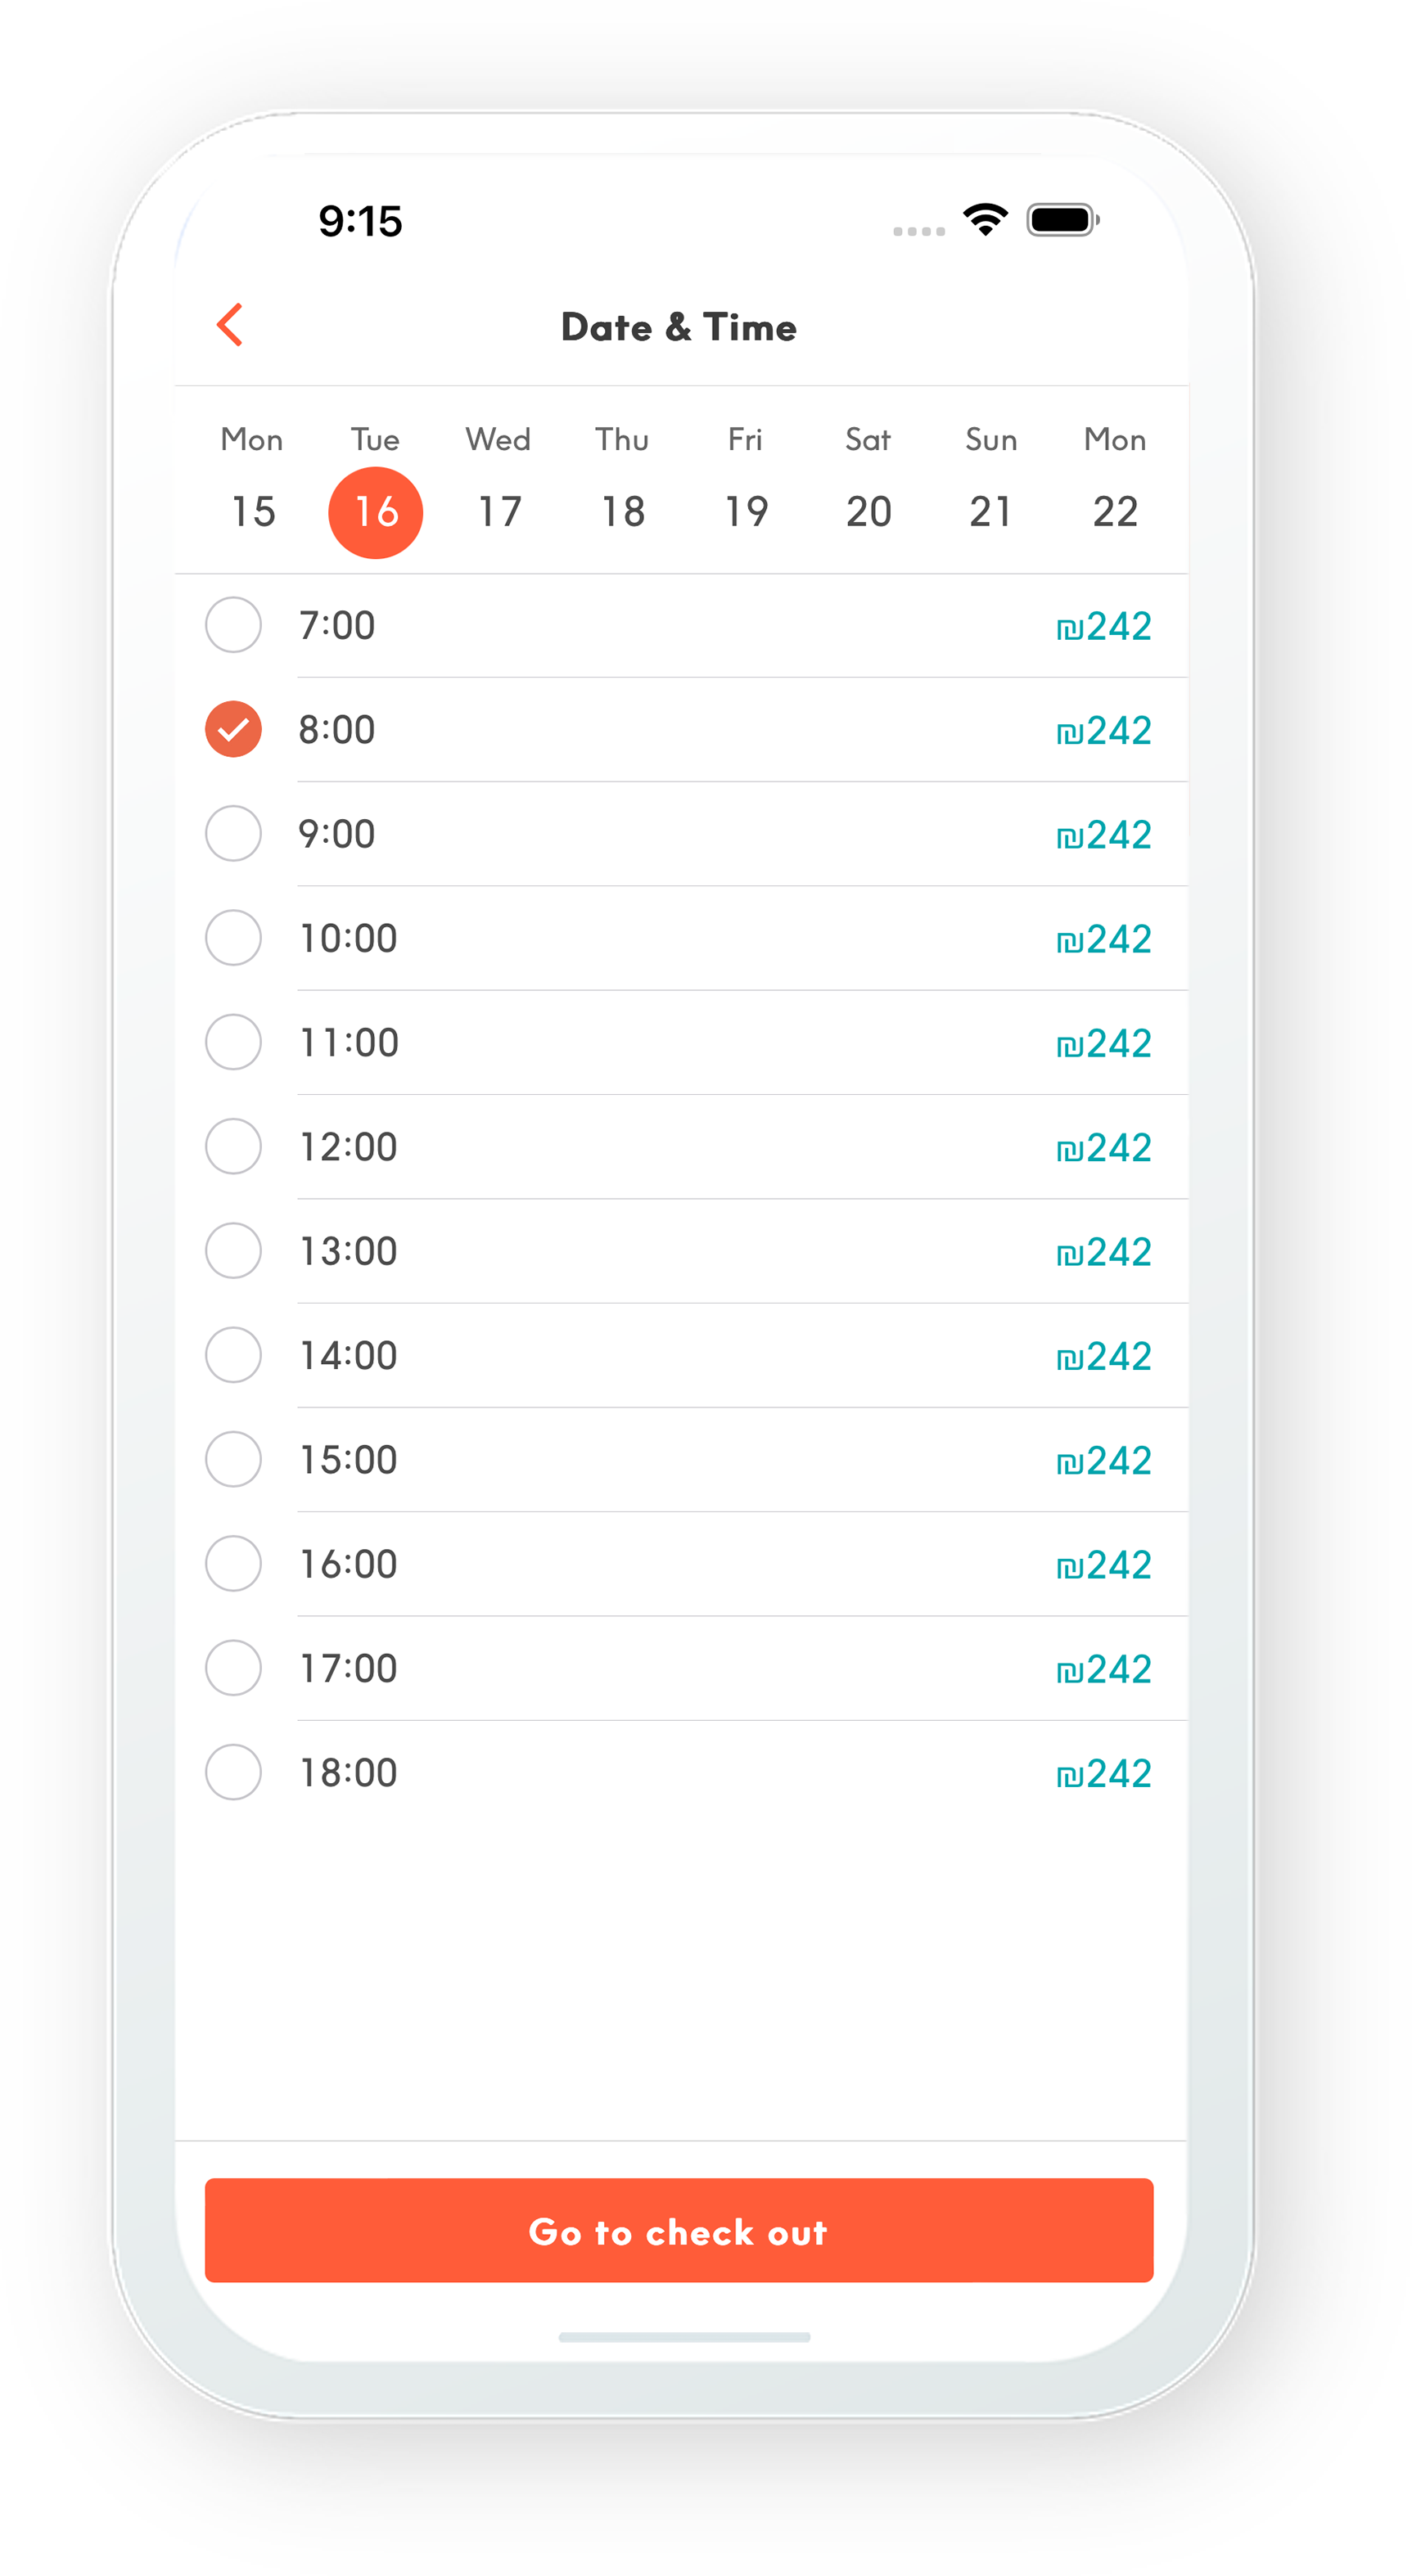Viewport: 1412px width, 2576px height.
Task: Select Wednesday 17 in the date strip
Action: pos(499,511)
